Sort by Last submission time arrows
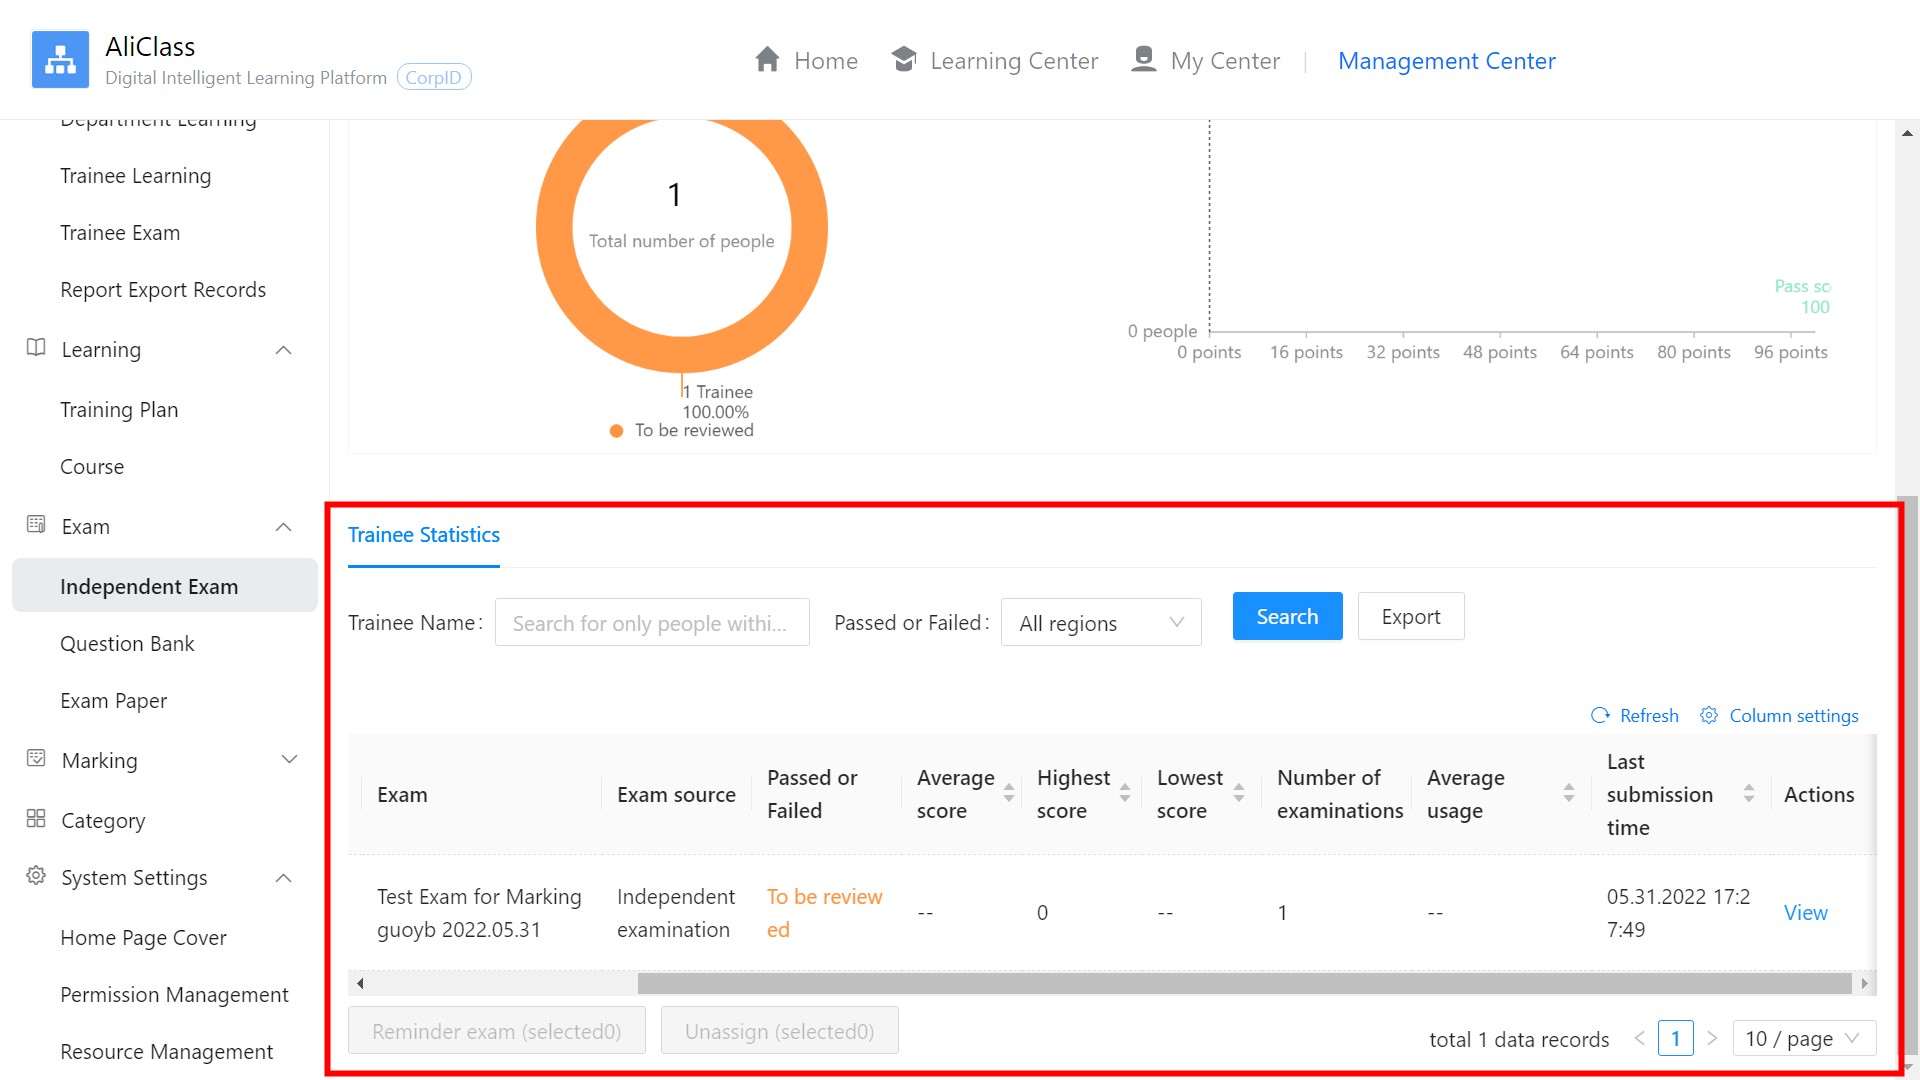Screen dimensions: 1920x1080 click(x=1749, y=793)
